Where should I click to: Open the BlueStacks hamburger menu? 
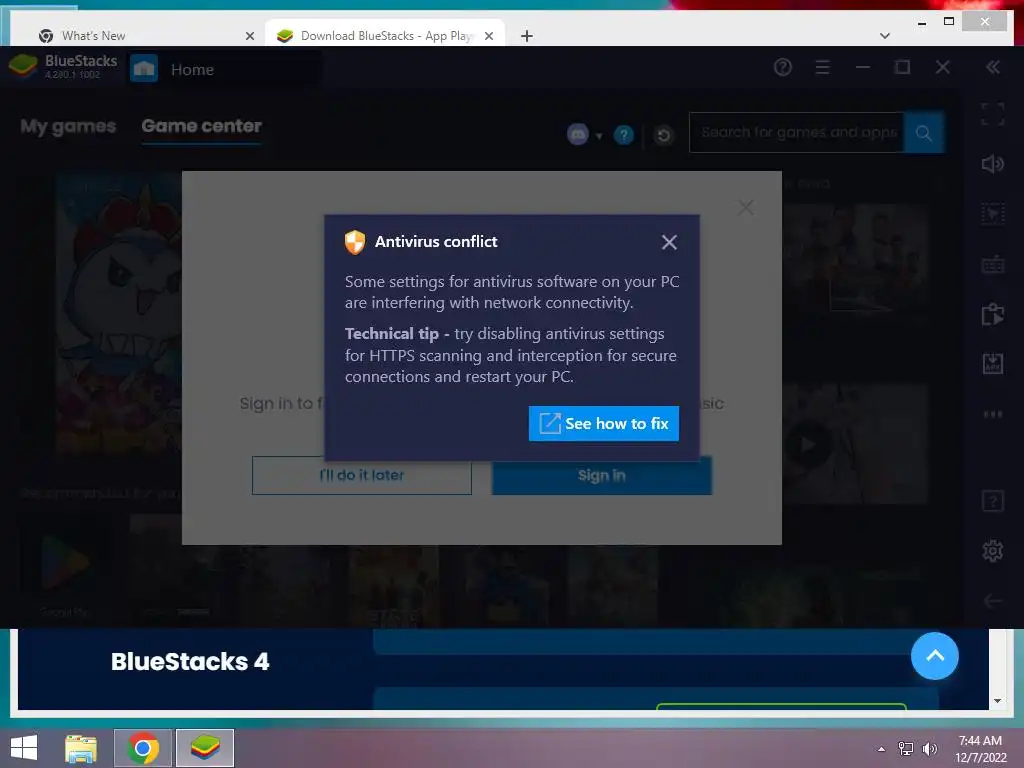[822, 67]
